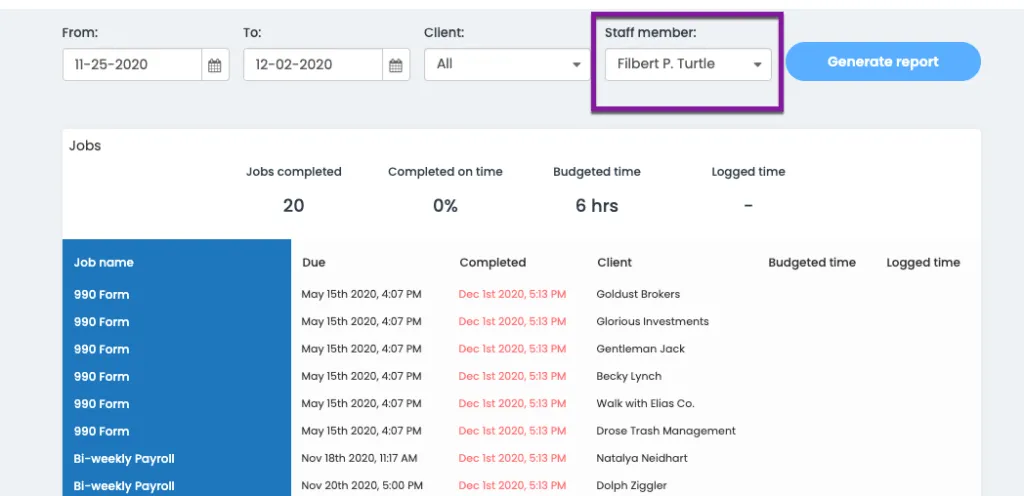Click due date Nov 18th 2020, 11:17 AM

pyautogui.click(x=359, y=459)
